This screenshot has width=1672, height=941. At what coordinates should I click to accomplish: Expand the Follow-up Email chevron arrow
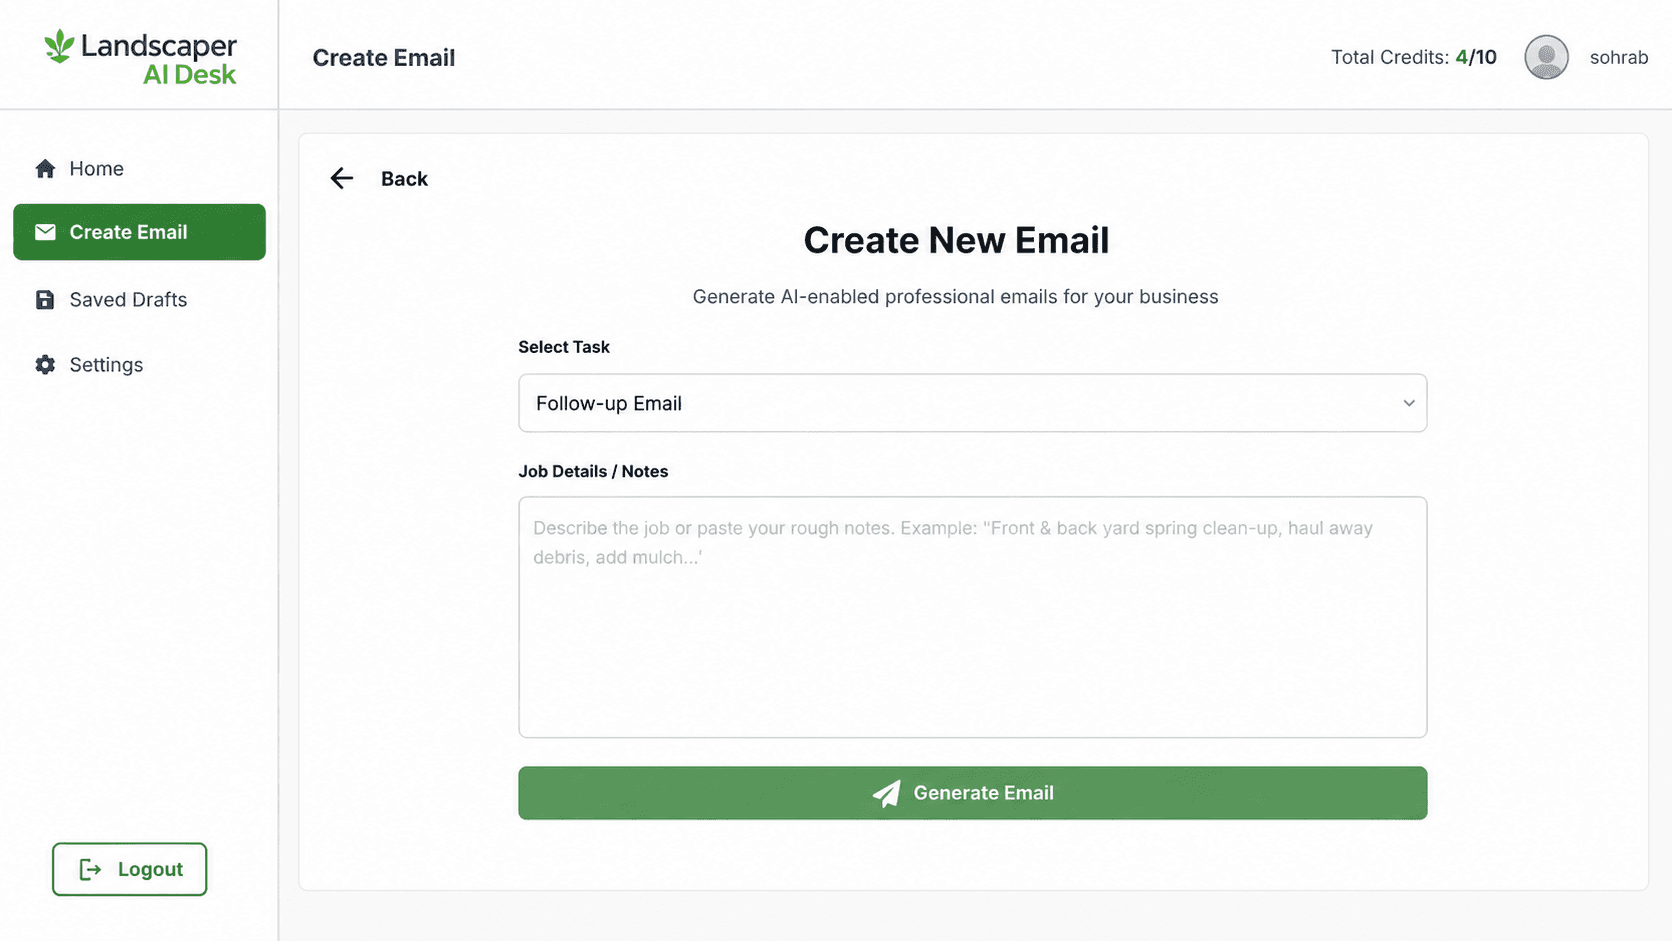tap(1408, 403)
